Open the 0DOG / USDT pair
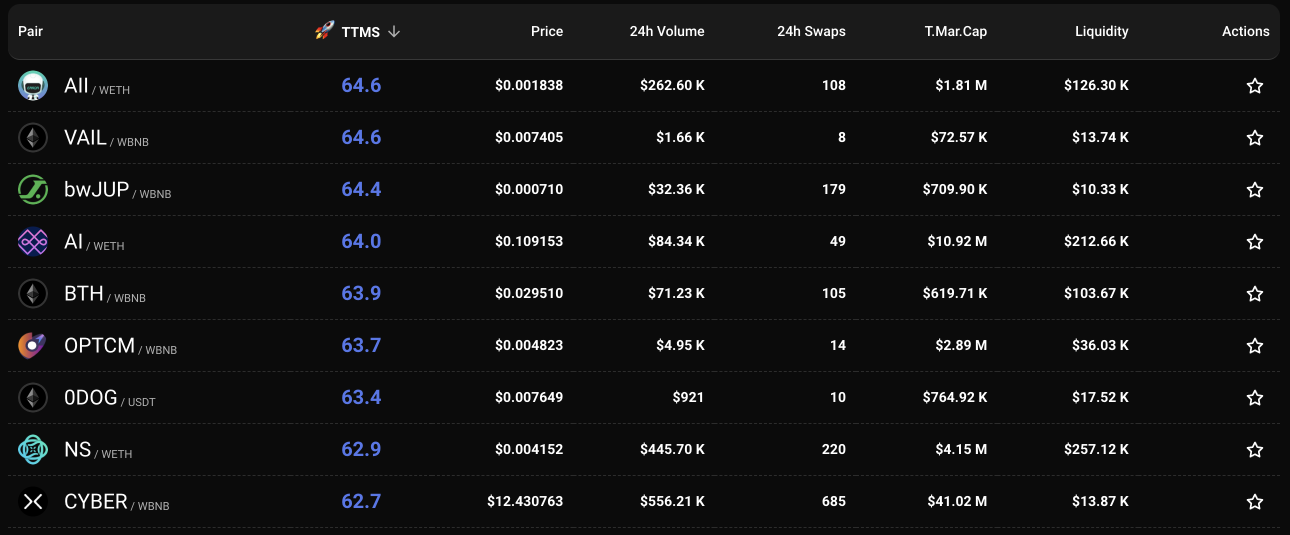 click(x=91, y=398)
